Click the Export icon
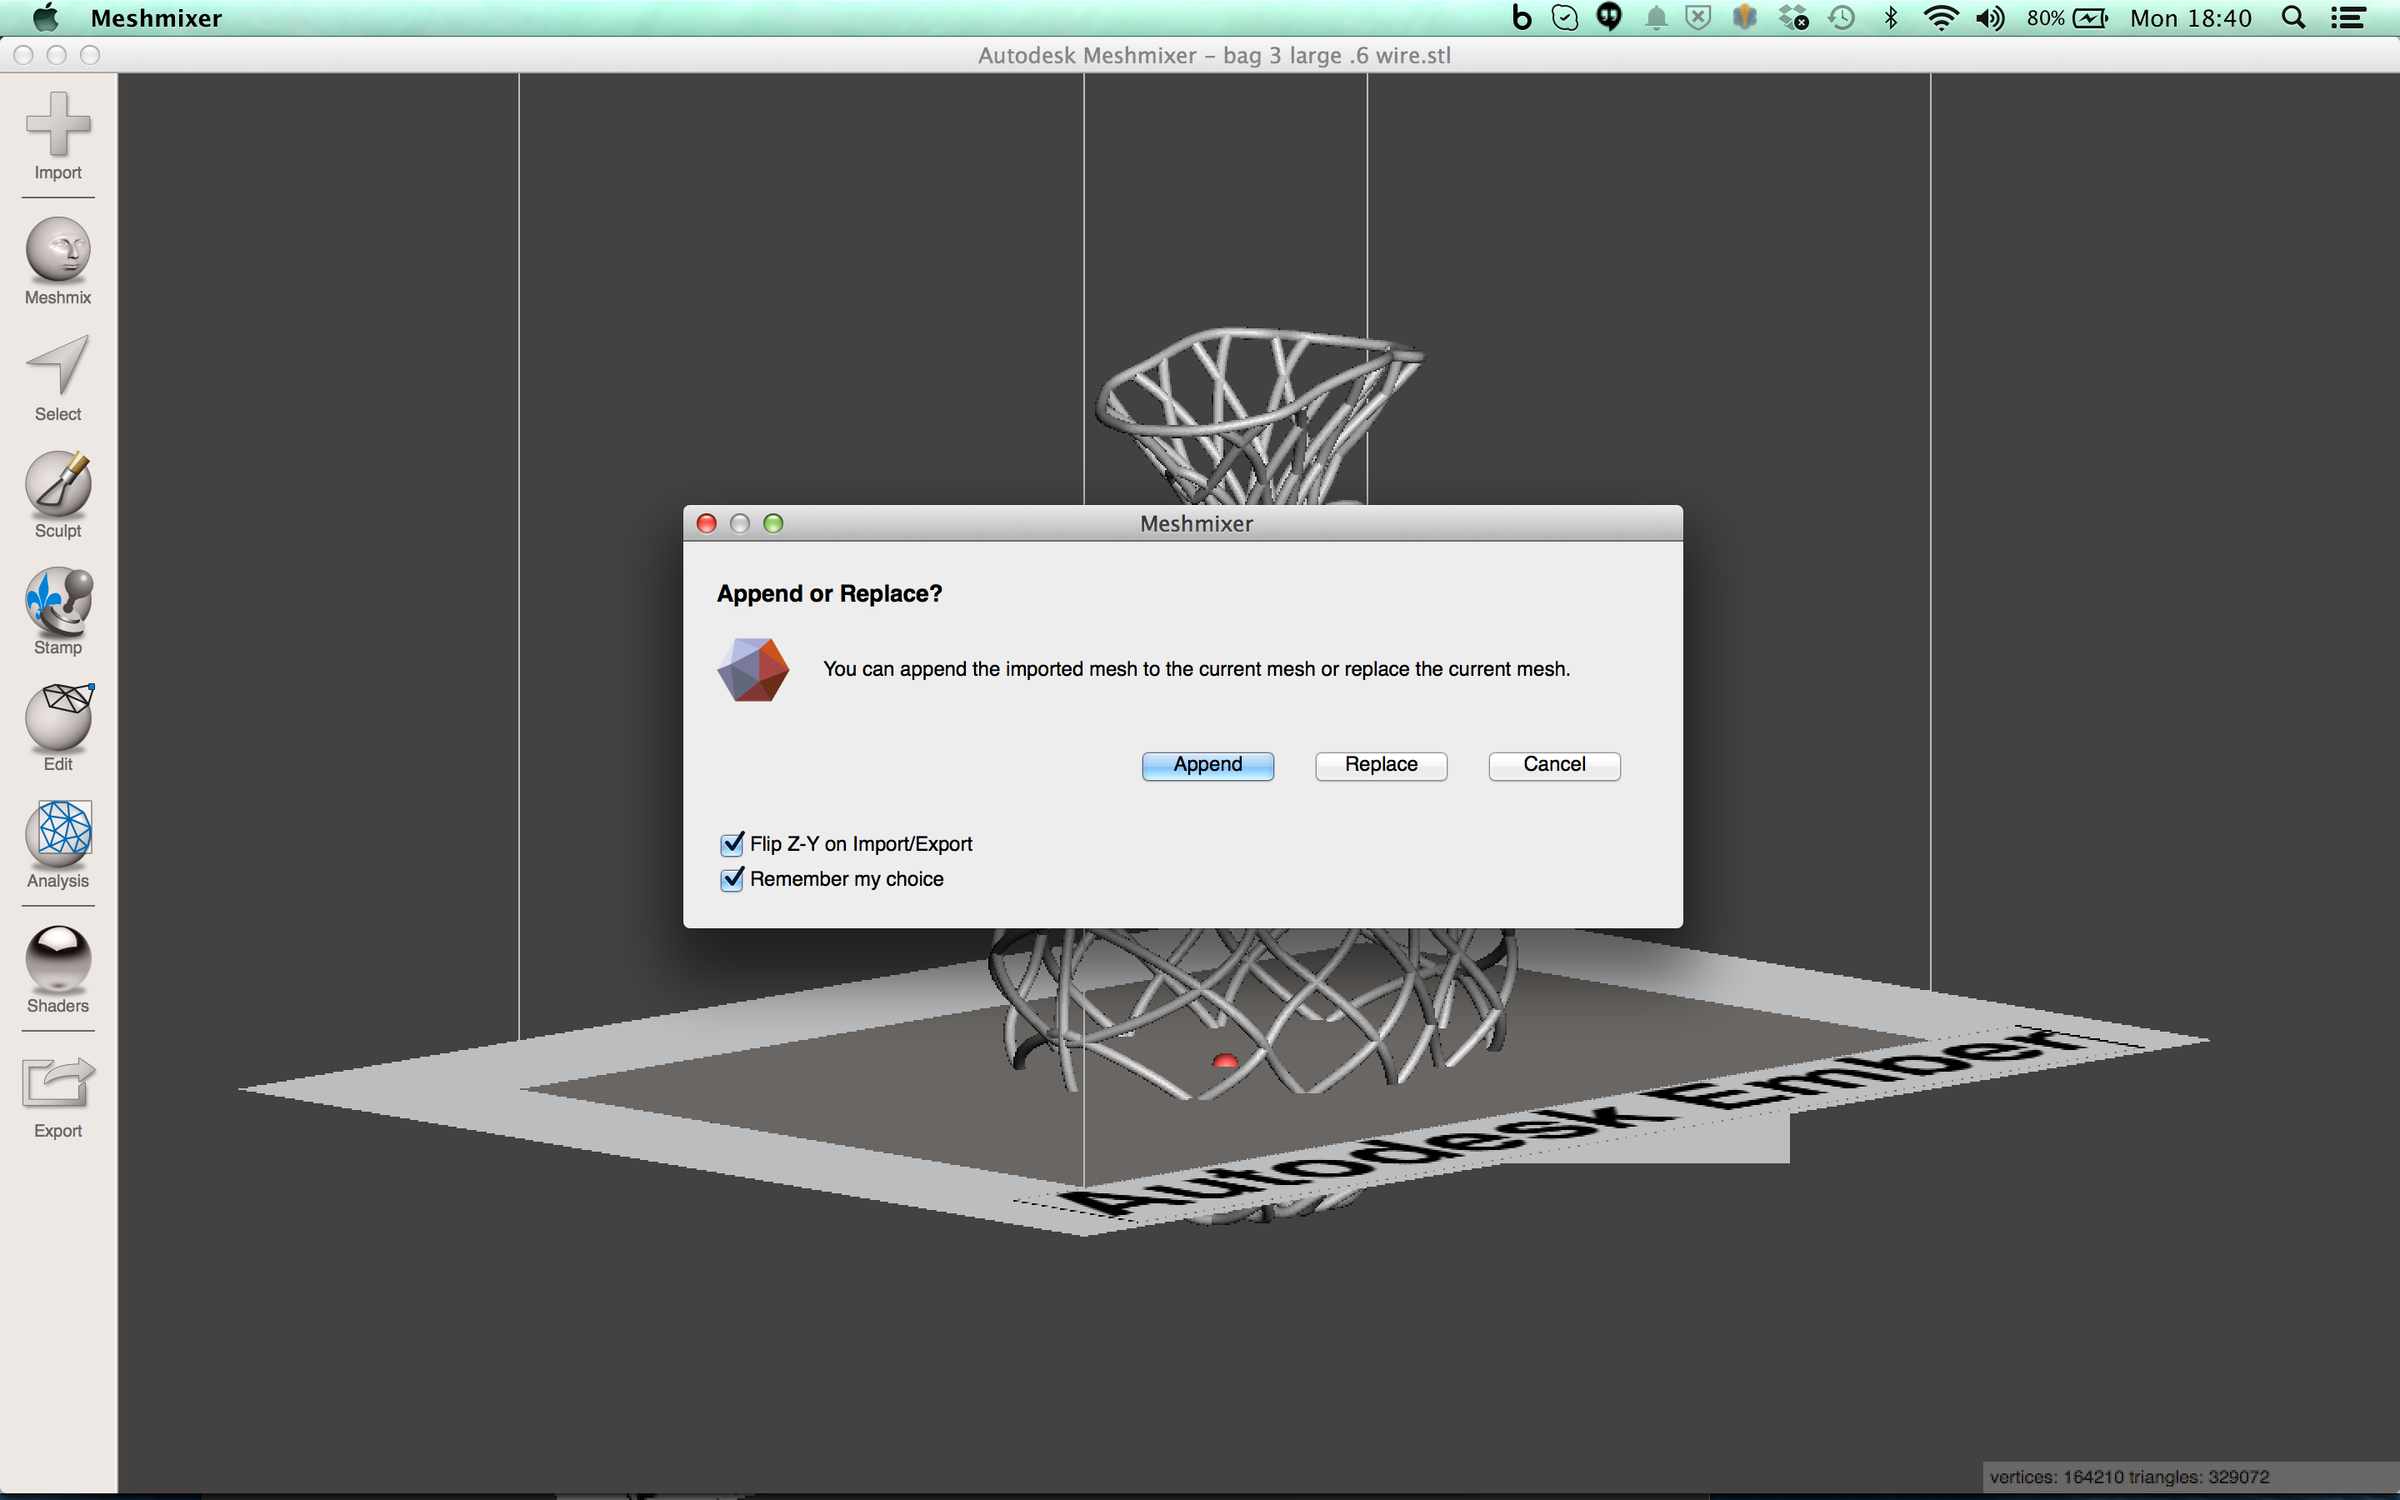Image resolution: width=2400 pixels, height=1500 pixels. point(57,1088)
